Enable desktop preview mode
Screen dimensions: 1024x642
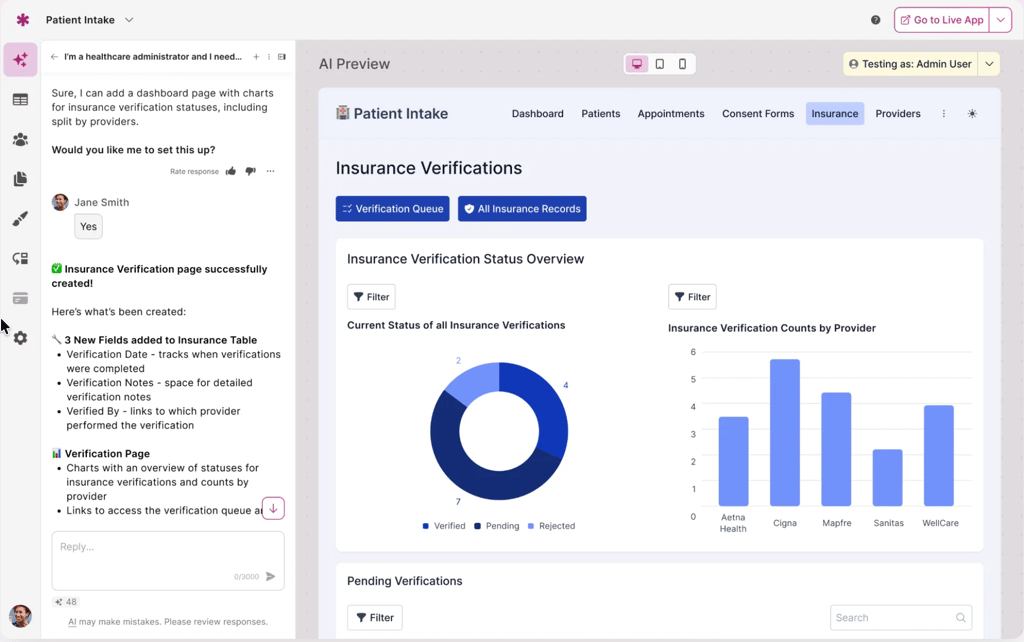pyautogui.click(x=637, y=63)
